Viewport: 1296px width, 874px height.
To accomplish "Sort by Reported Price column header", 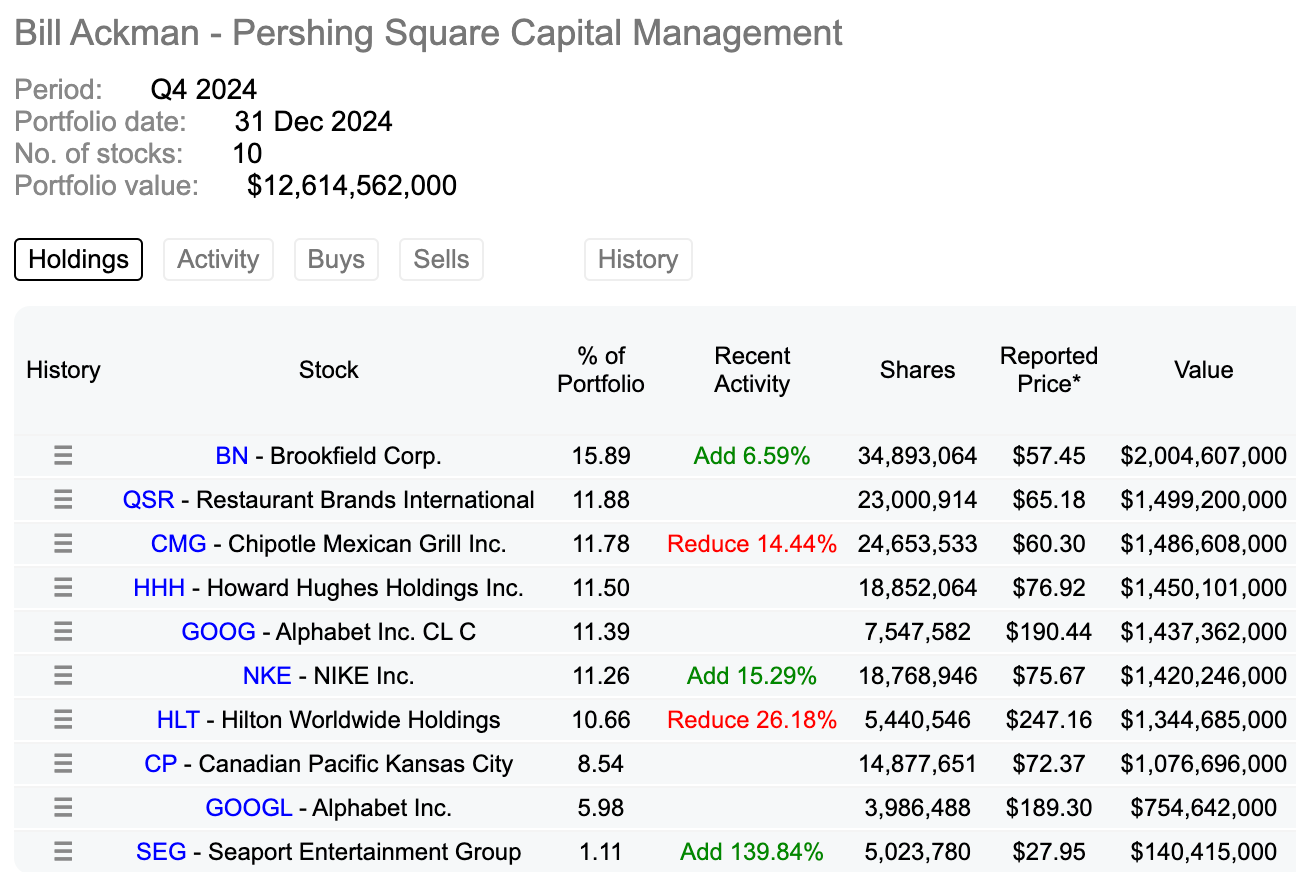I will click(x=1048, y=370).
